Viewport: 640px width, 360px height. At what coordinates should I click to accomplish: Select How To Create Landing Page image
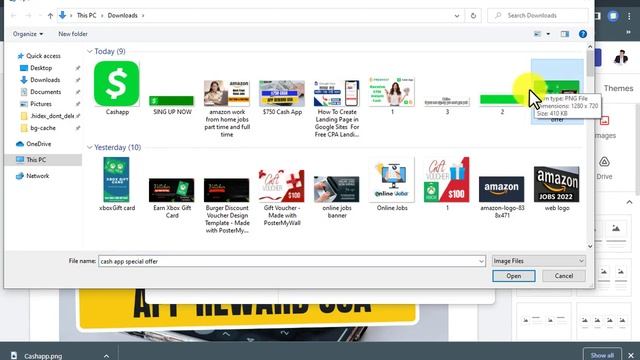tap(337, 108)
